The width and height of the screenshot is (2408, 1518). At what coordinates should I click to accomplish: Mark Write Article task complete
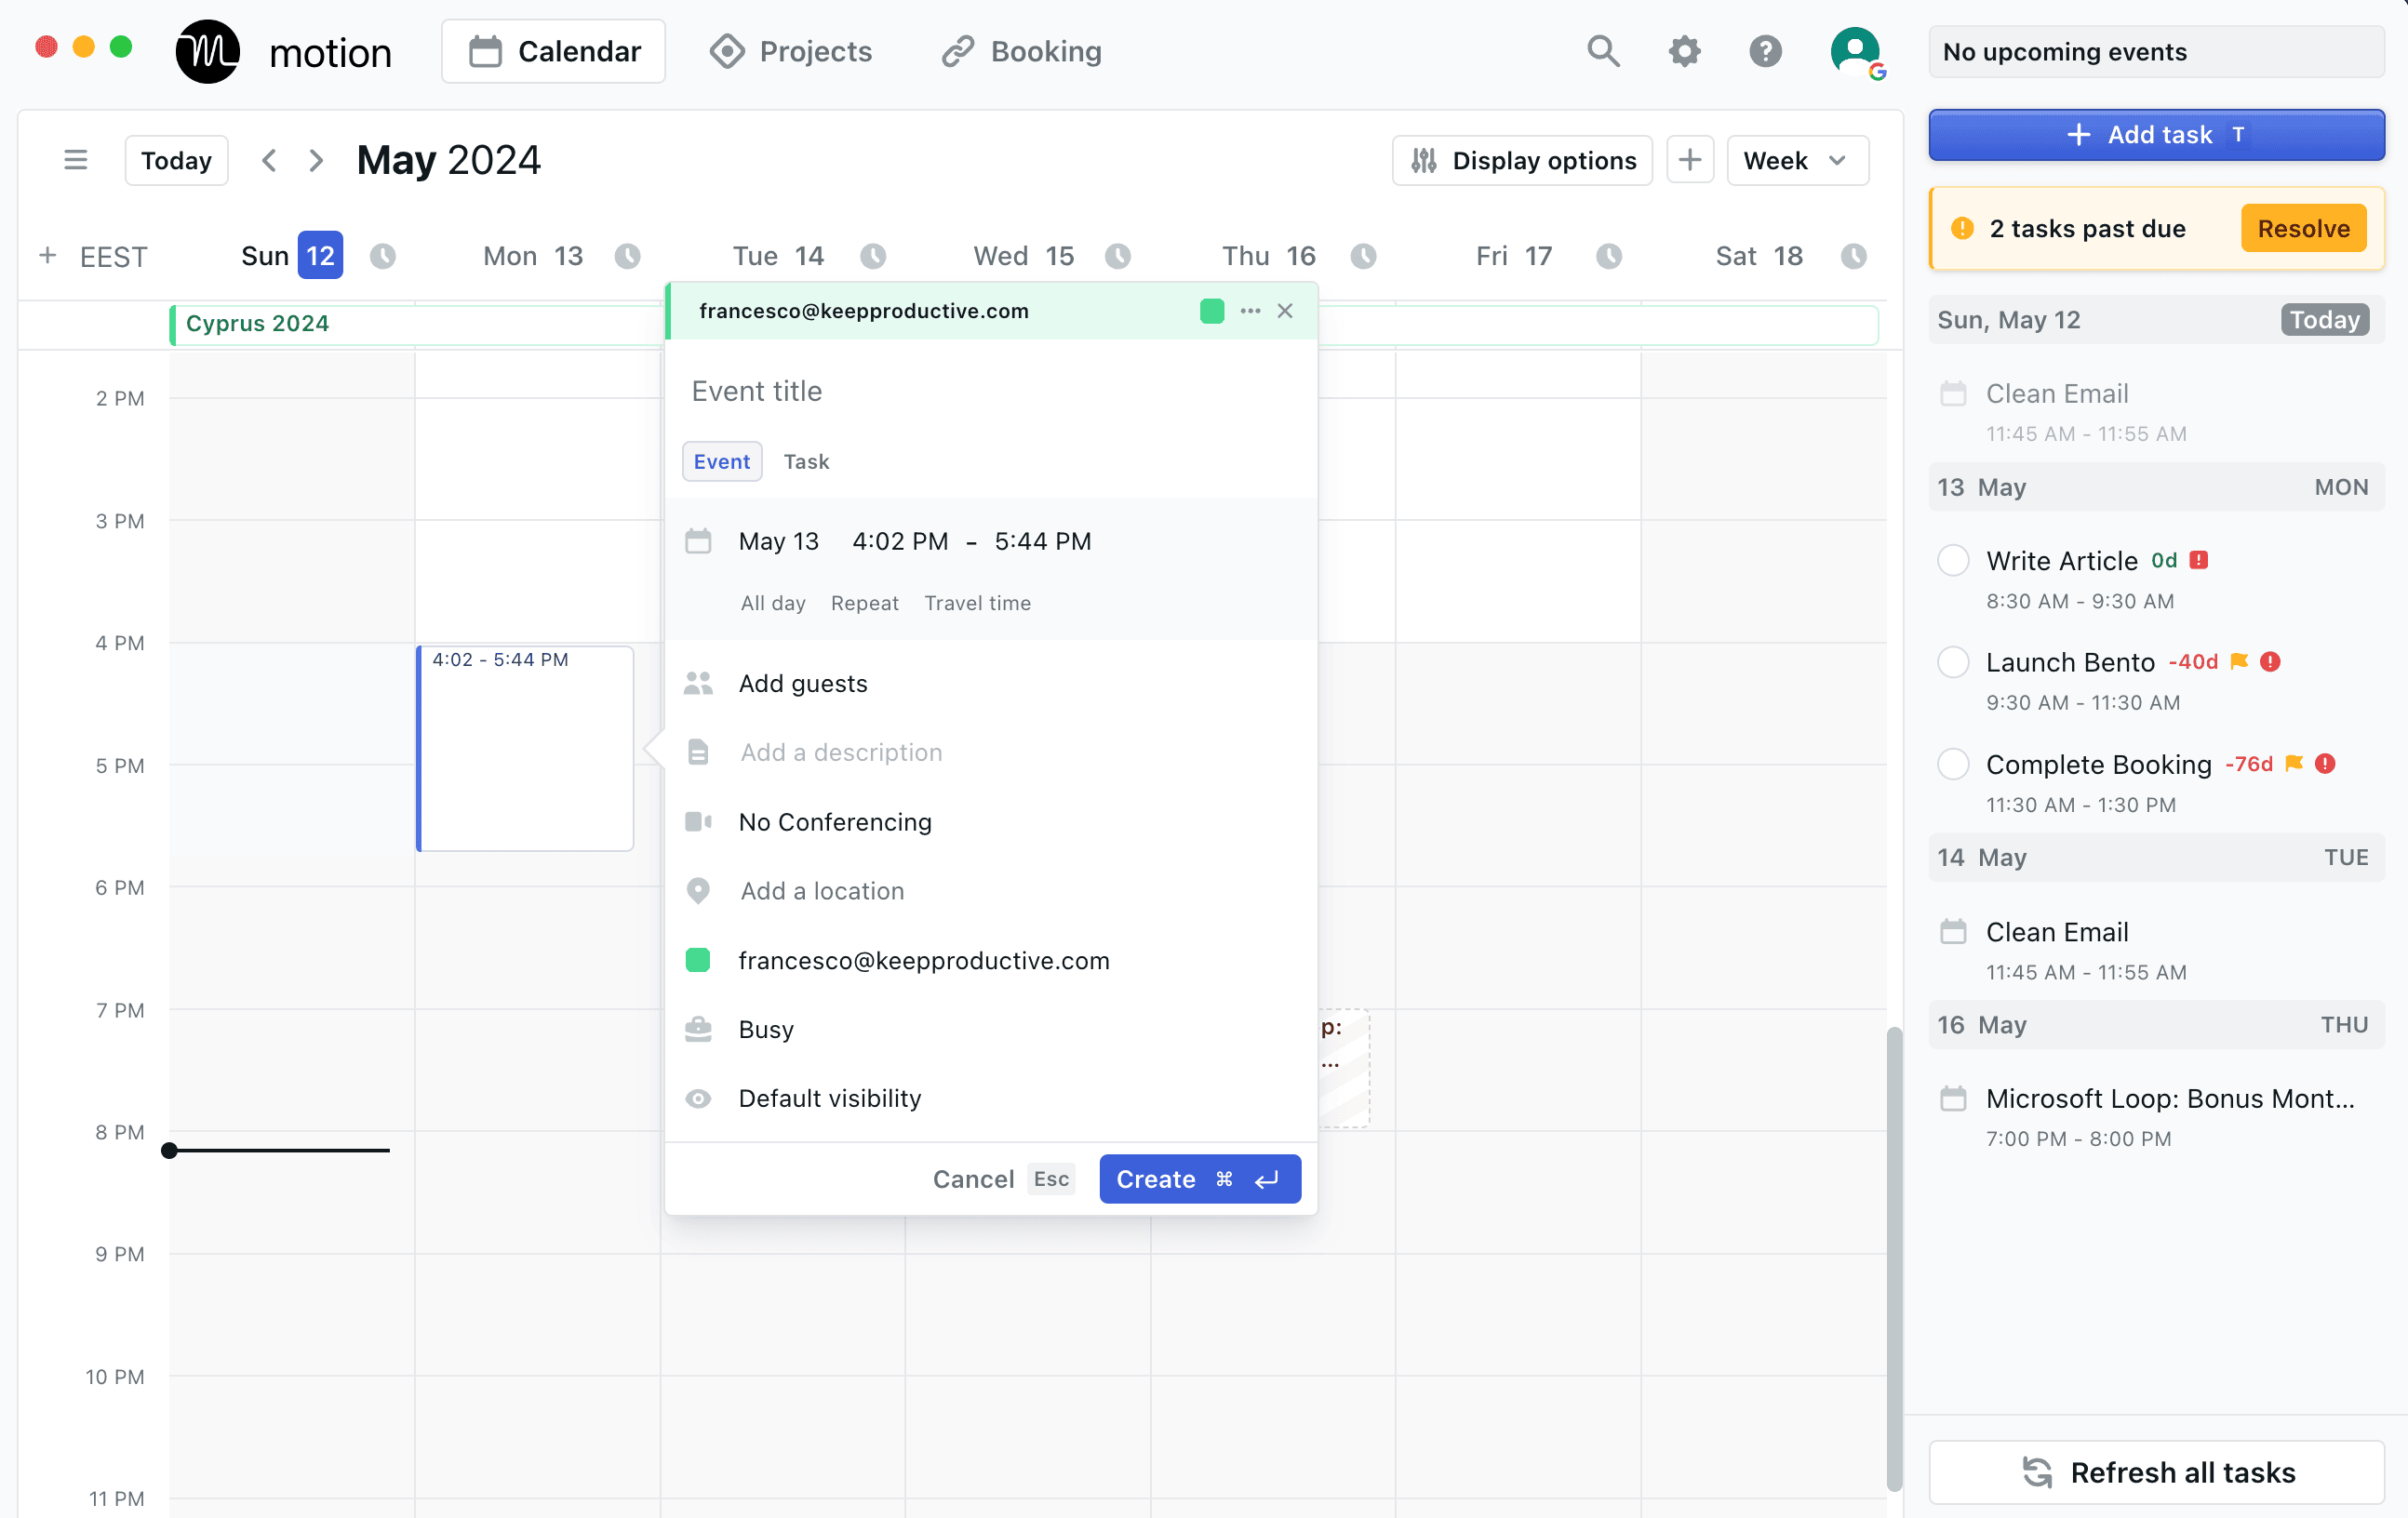(x=1953, y=561)
